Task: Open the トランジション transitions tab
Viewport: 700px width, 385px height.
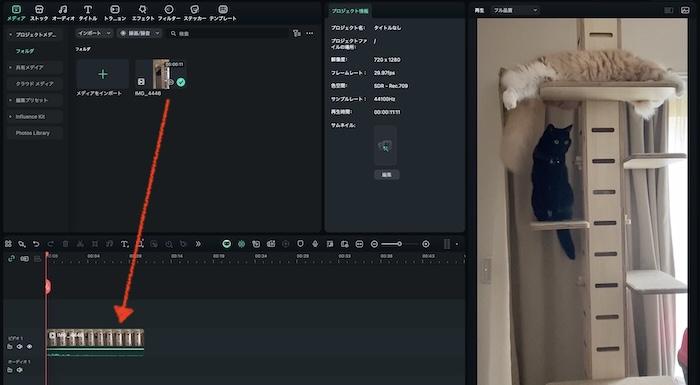Action: click(115, 13)
